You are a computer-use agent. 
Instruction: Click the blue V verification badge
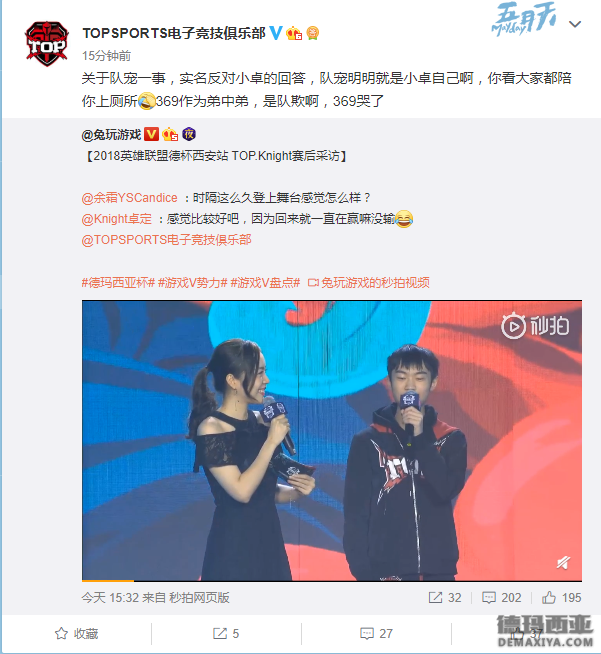(x=275, y=33)
